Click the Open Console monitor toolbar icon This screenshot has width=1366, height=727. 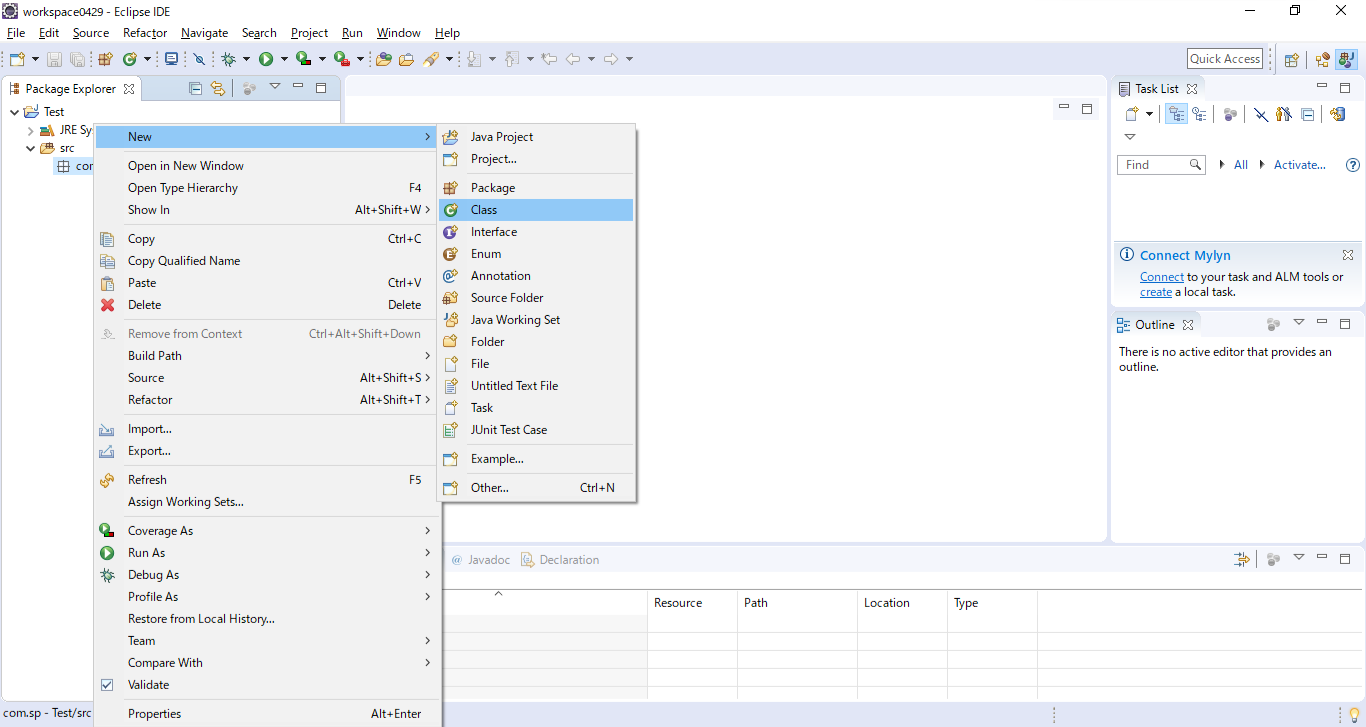coord(171,59)
